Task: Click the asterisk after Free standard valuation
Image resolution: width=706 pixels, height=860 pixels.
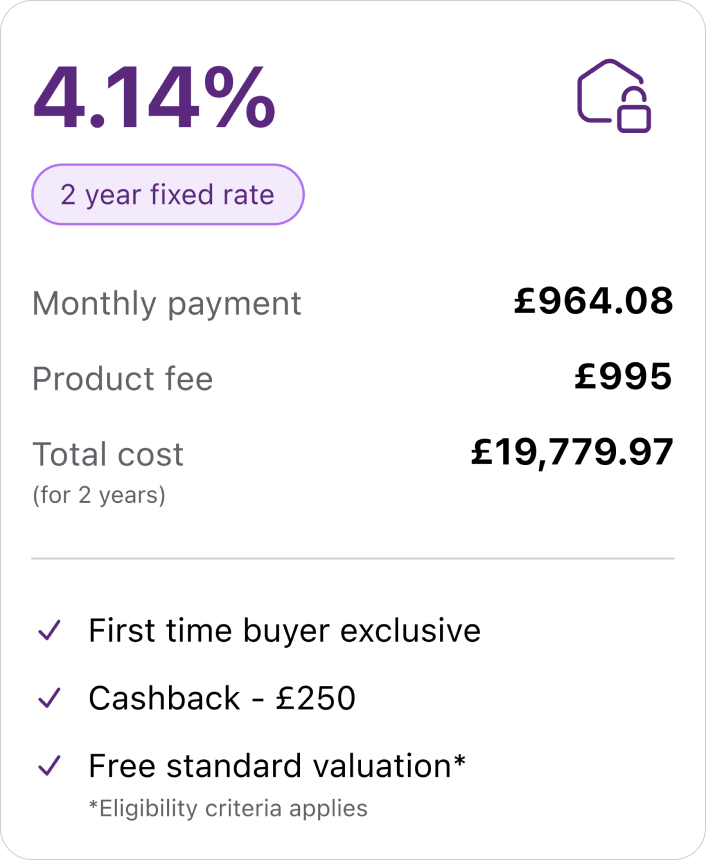Action: pyautogui.click(x=459, y=760)
